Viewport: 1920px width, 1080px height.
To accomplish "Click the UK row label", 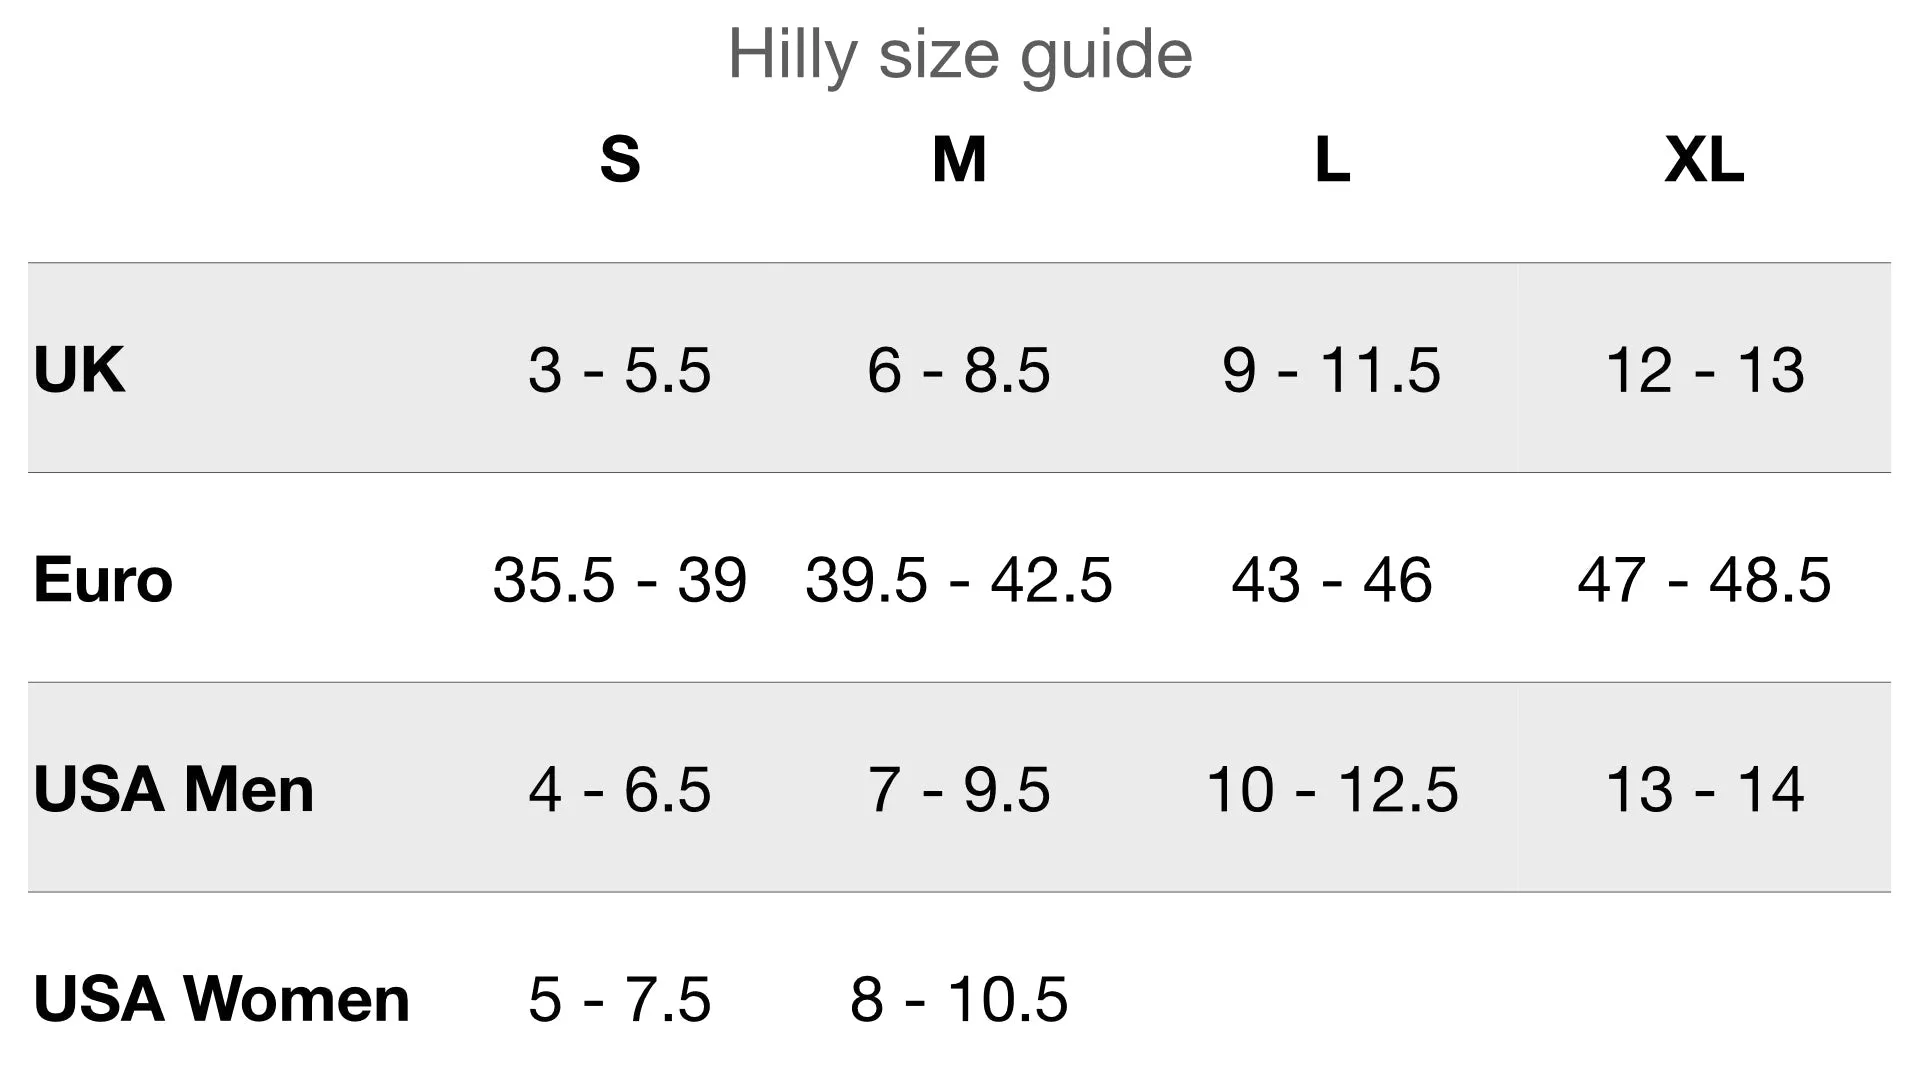I will click(79, 369).
